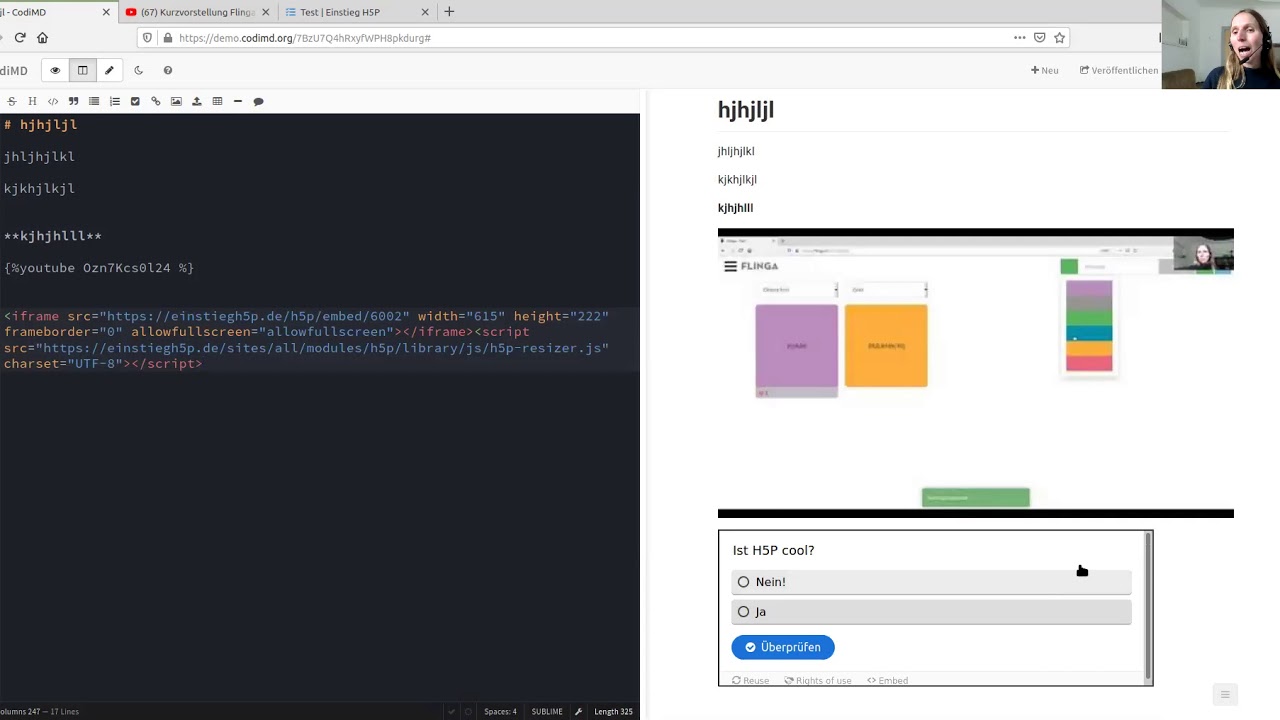Image resolution: width=1280 pixels, height=720 pixels.
Task: Open the Spaces: 4 indentation selector
Action: [x=500, y=712]
